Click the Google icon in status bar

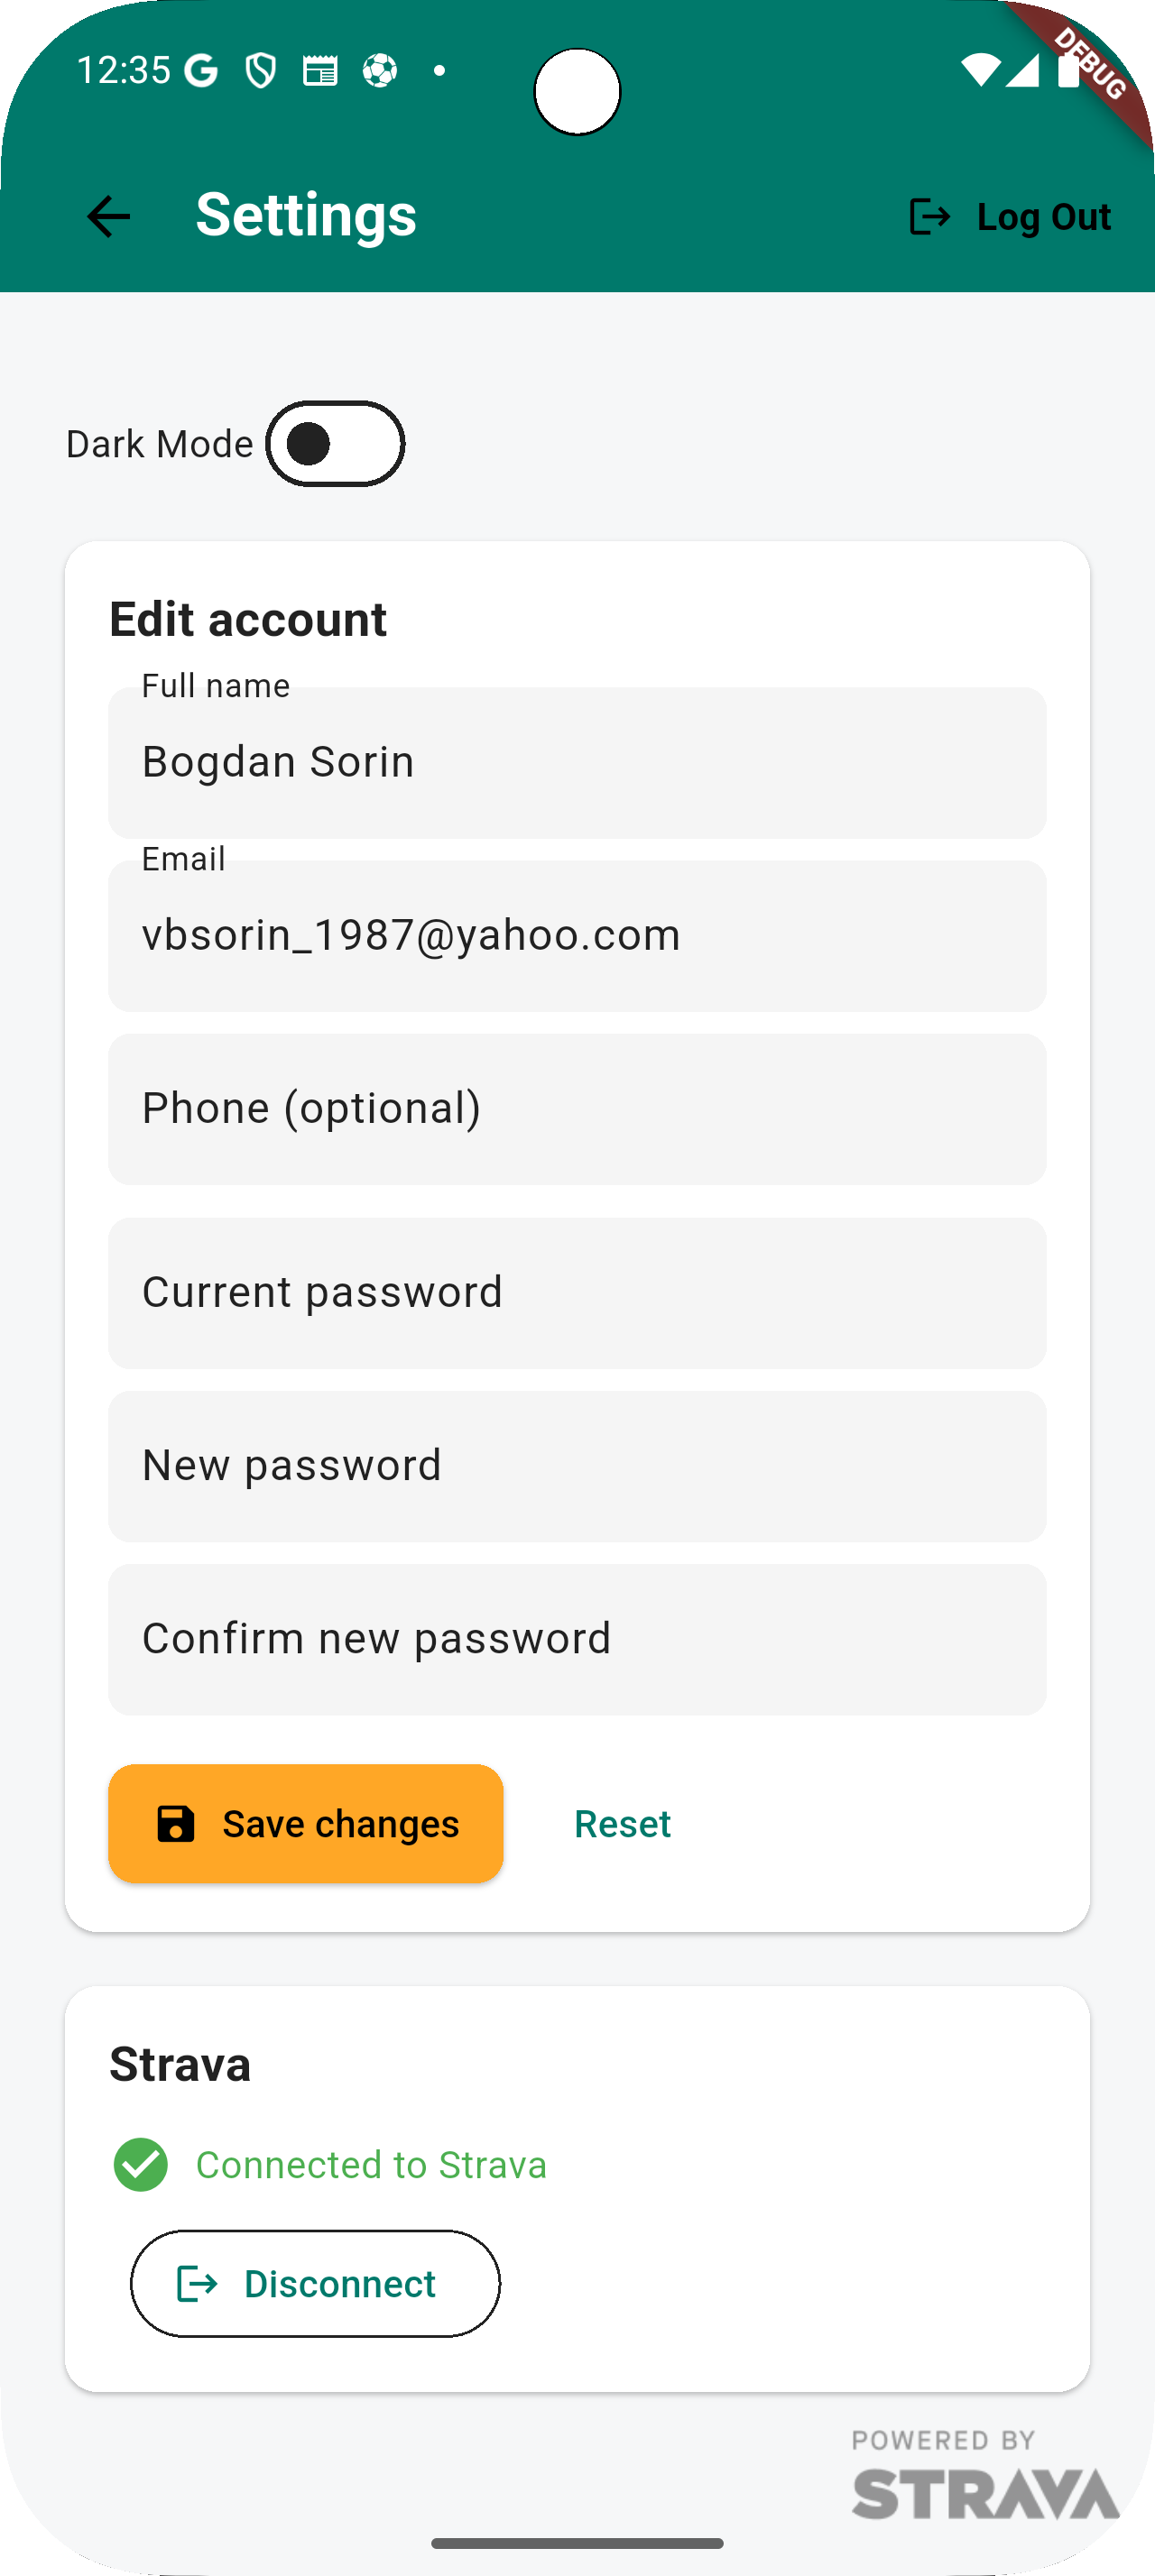point(202,71)
